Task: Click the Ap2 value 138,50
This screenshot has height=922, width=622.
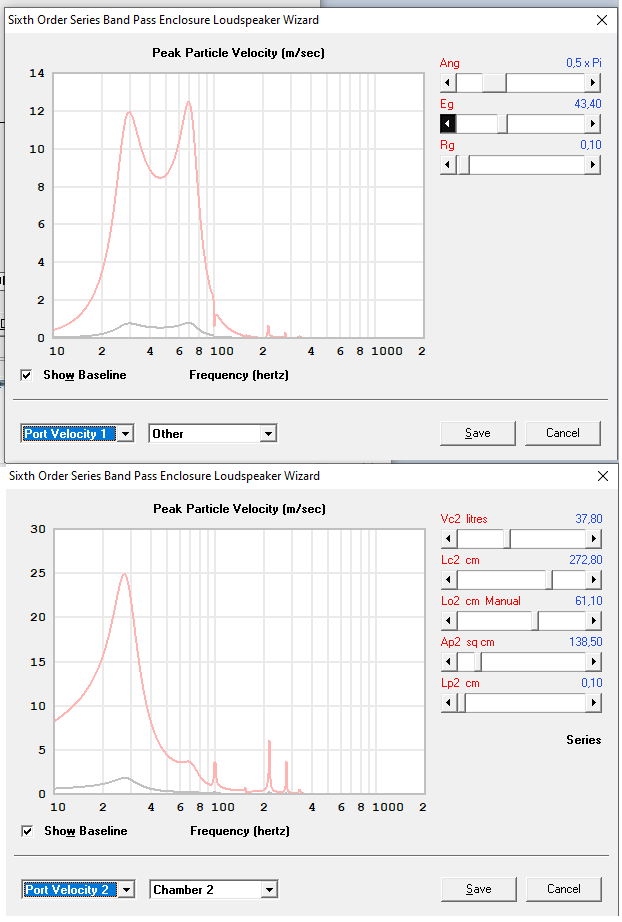Action: [586, 642]
